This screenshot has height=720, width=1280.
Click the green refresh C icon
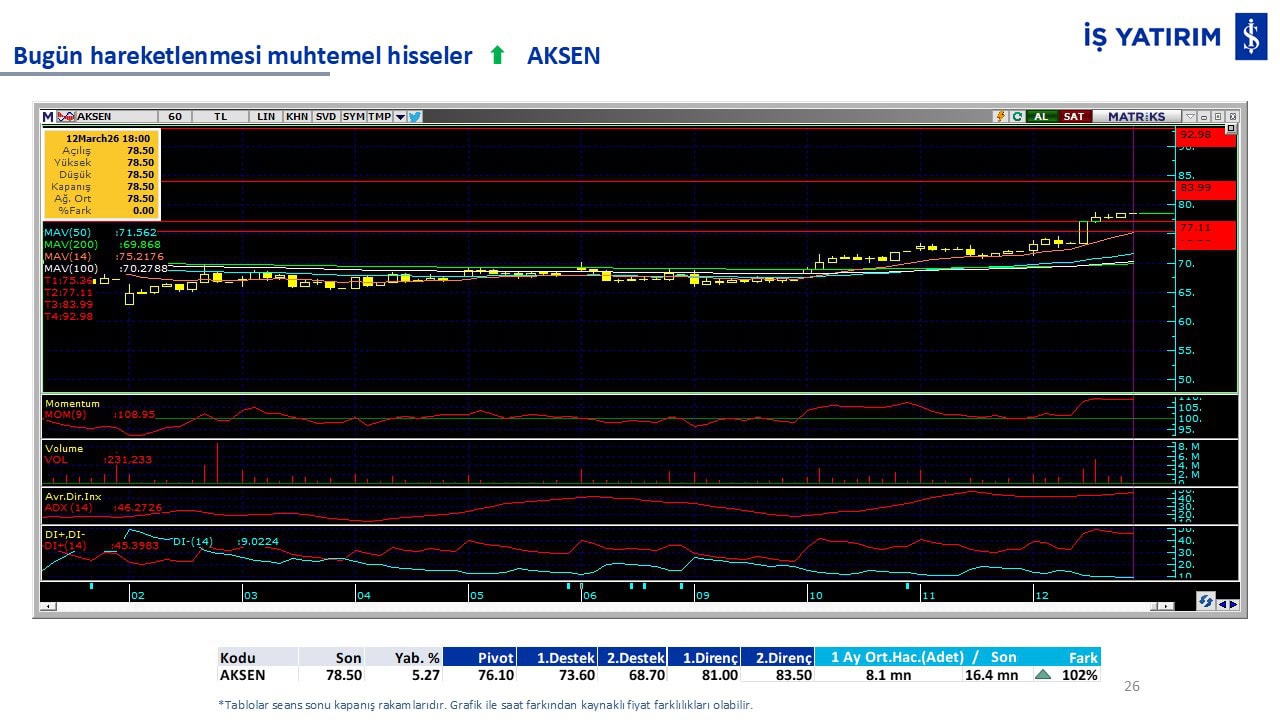[1017, 116]
